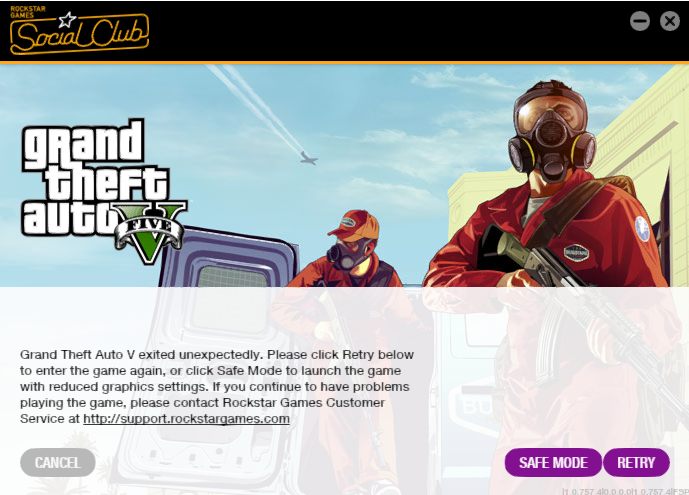Start the game in Safe Mode
Screen dimensions: 689x495
[x=553, y=462]
